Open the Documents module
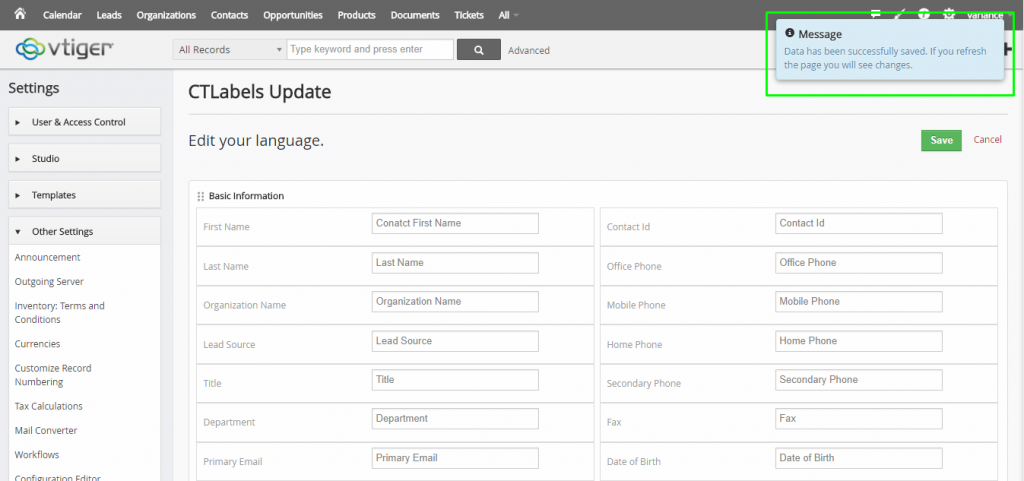 (415, 15)
